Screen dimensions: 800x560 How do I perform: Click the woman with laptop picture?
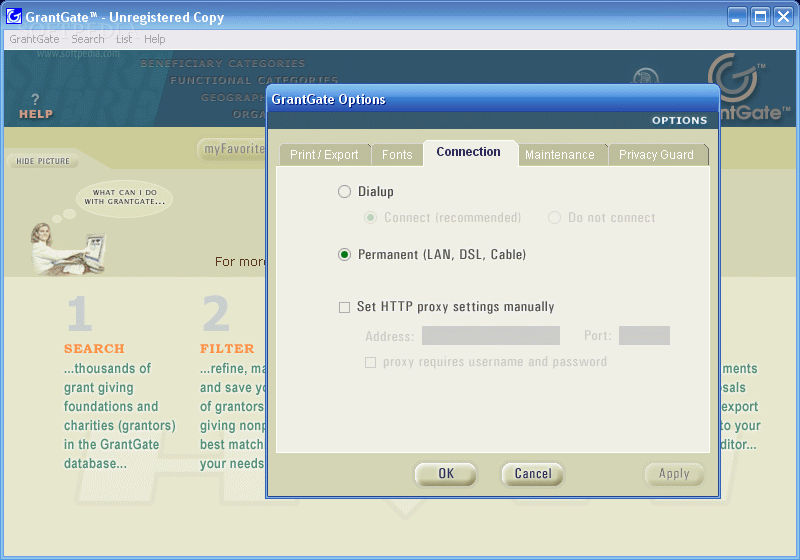point(67,249)
